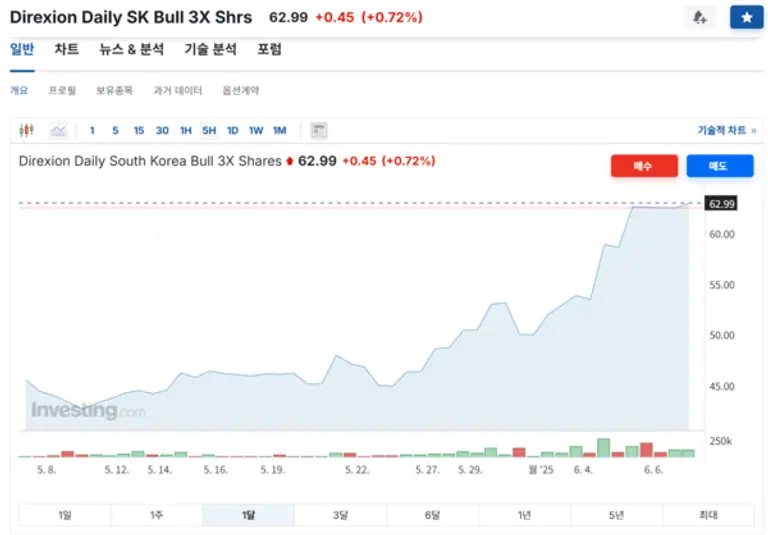This screenshot has width=768, height=535.
Task: Open the 기술 분석 tab
Action: (x=210, y=49)
